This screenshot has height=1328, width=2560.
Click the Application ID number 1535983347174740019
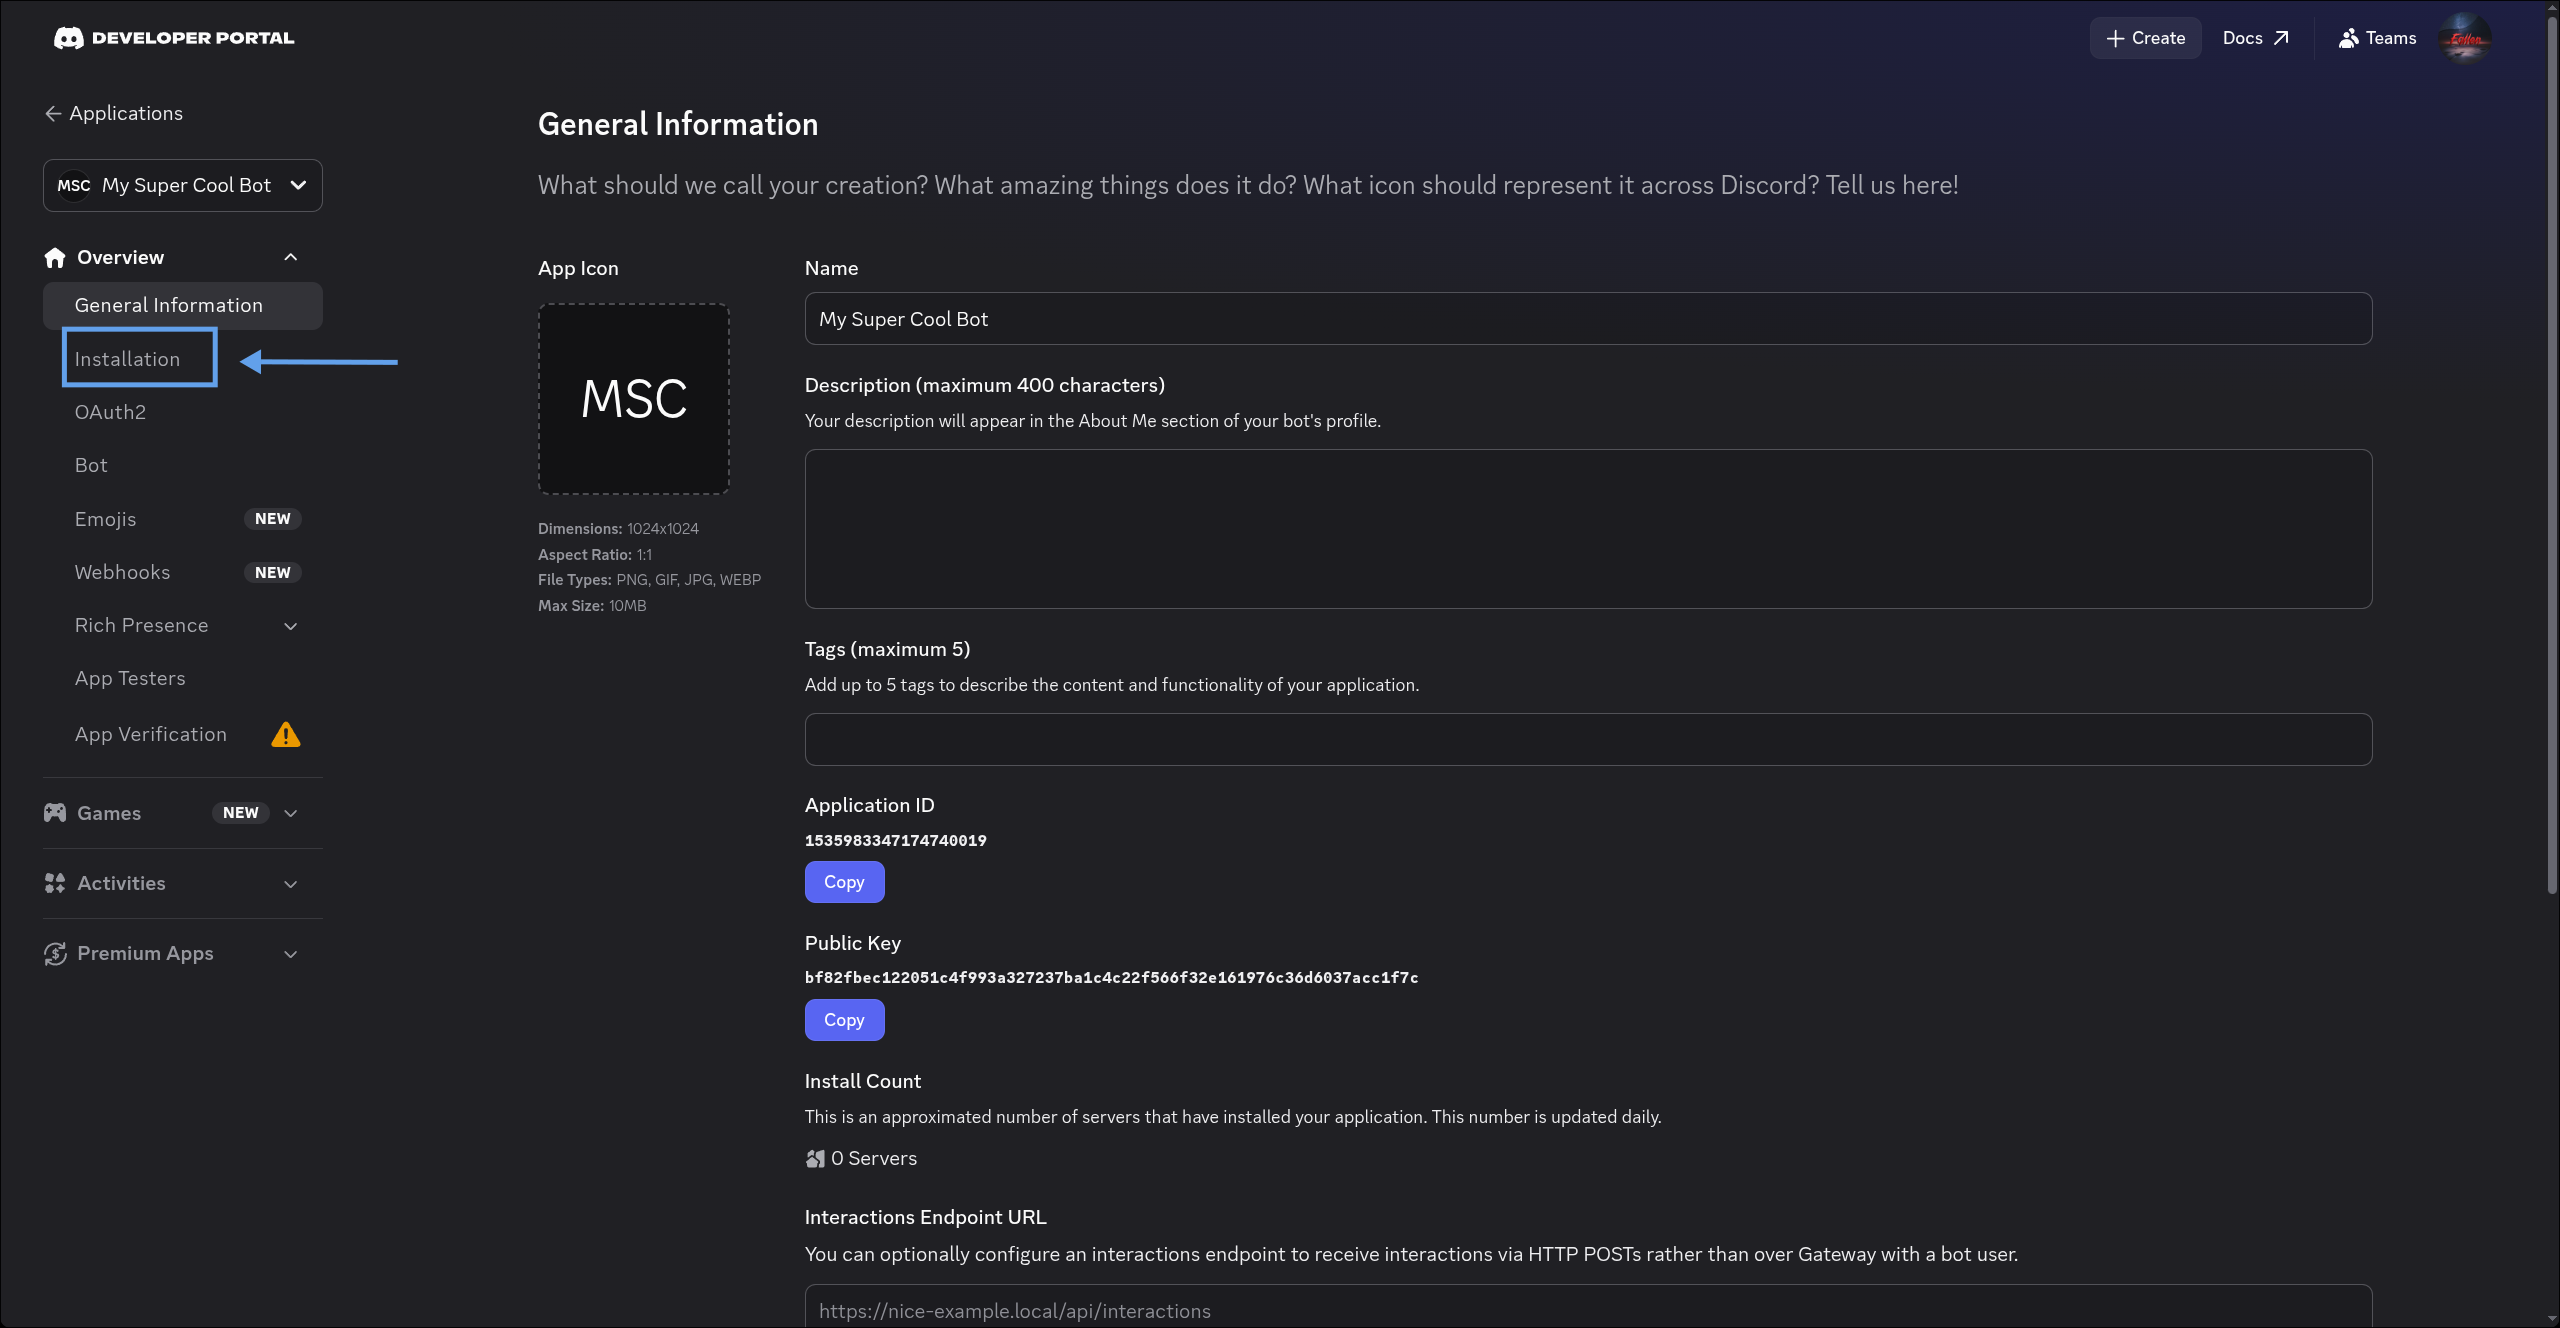pyautogui.click(x=896, y=841)
